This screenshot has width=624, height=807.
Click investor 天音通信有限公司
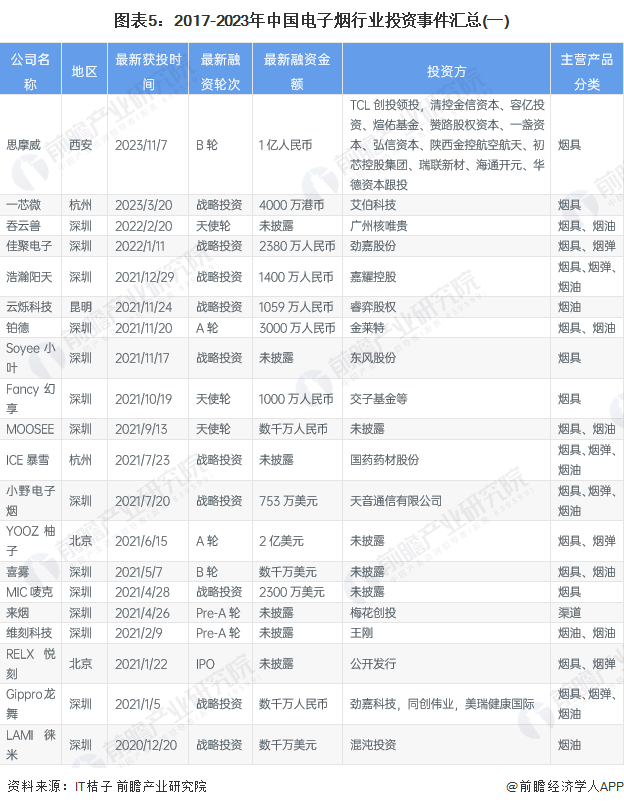click(x=395, y=501)
